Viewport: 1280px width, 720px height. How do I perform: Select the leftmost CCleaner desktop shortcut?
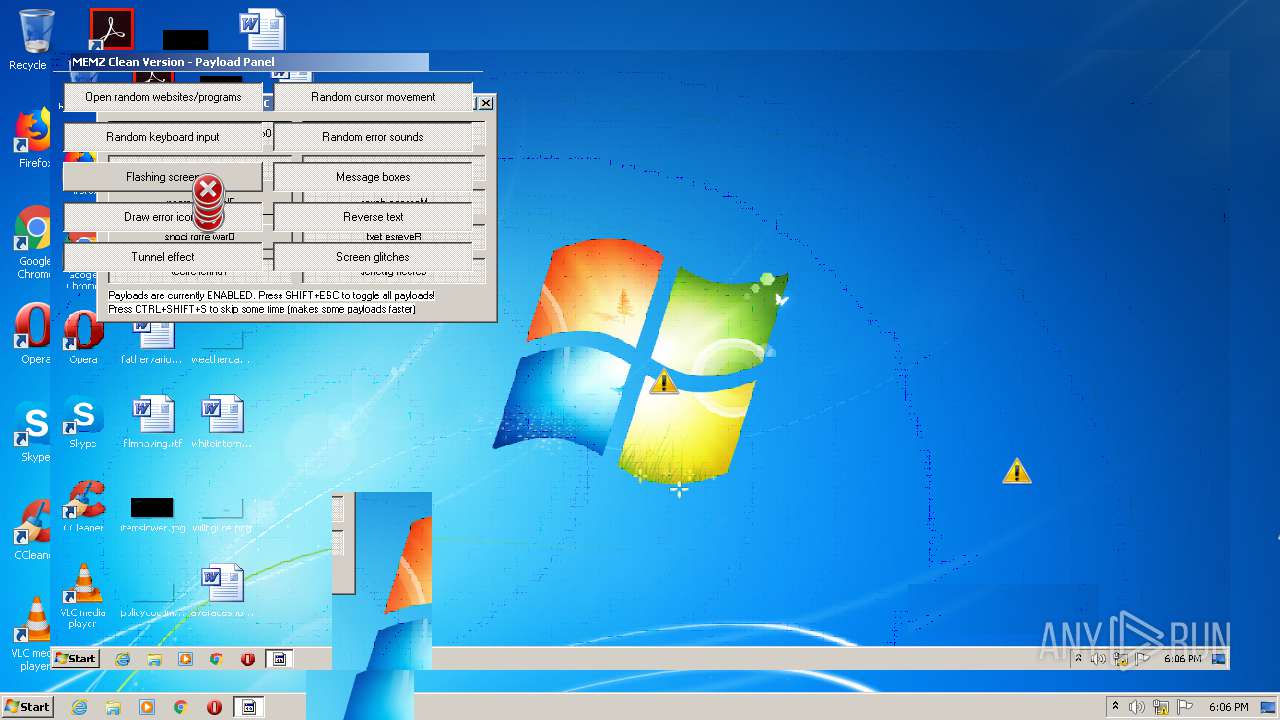click(x=33, y=530)
